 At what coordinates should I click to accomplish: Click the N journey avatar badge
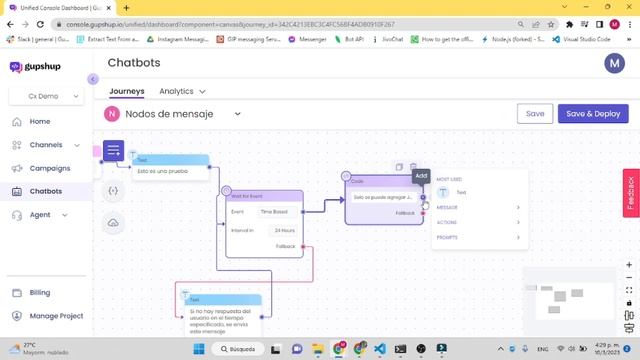click(112, 114)
